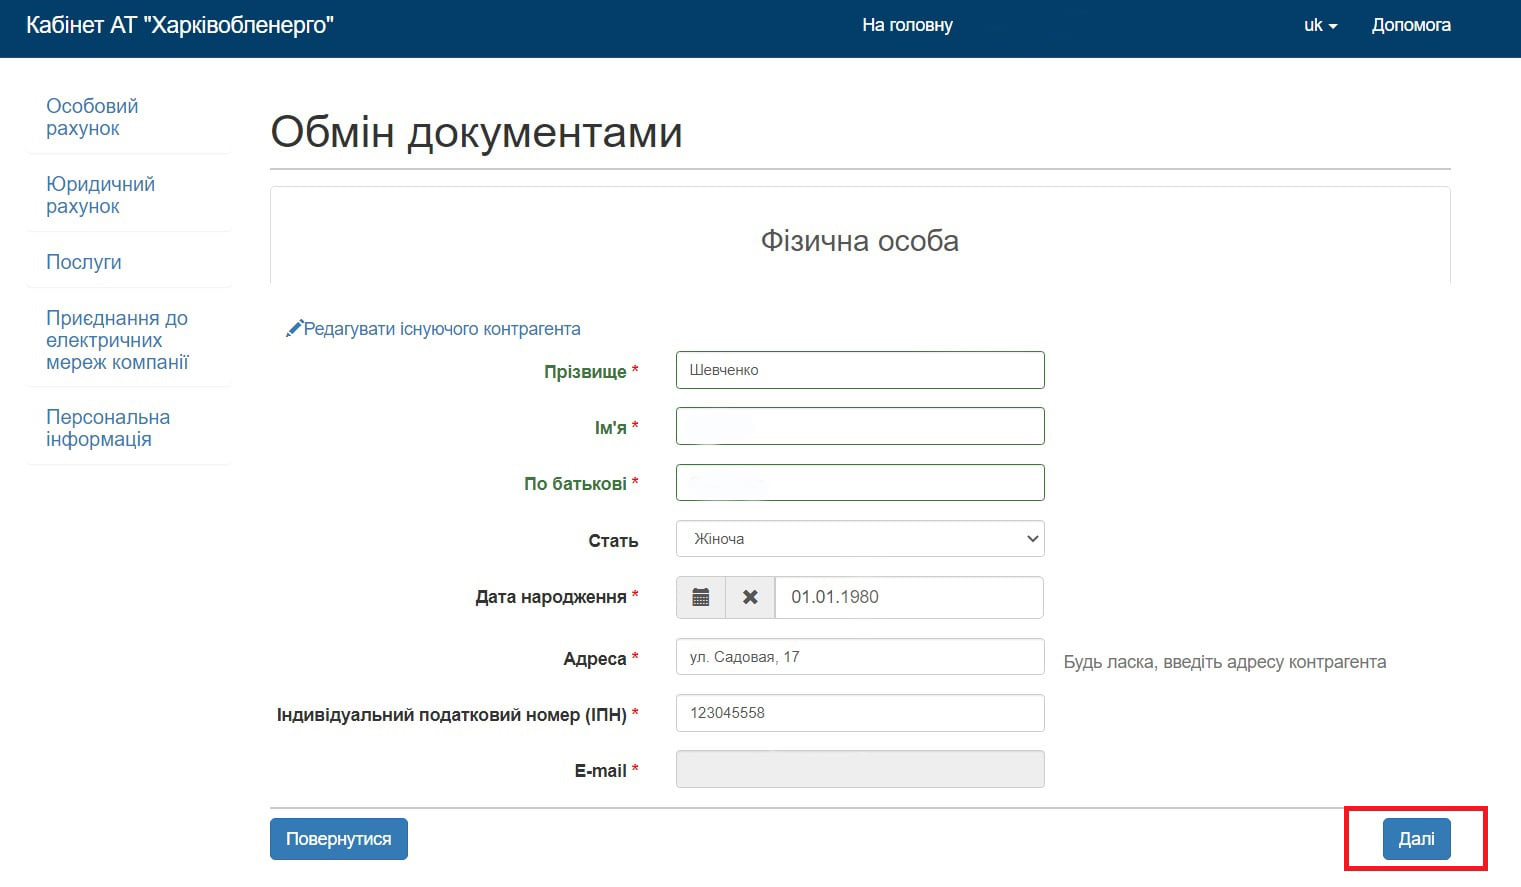Open the Стать gender dropdown

860,539
